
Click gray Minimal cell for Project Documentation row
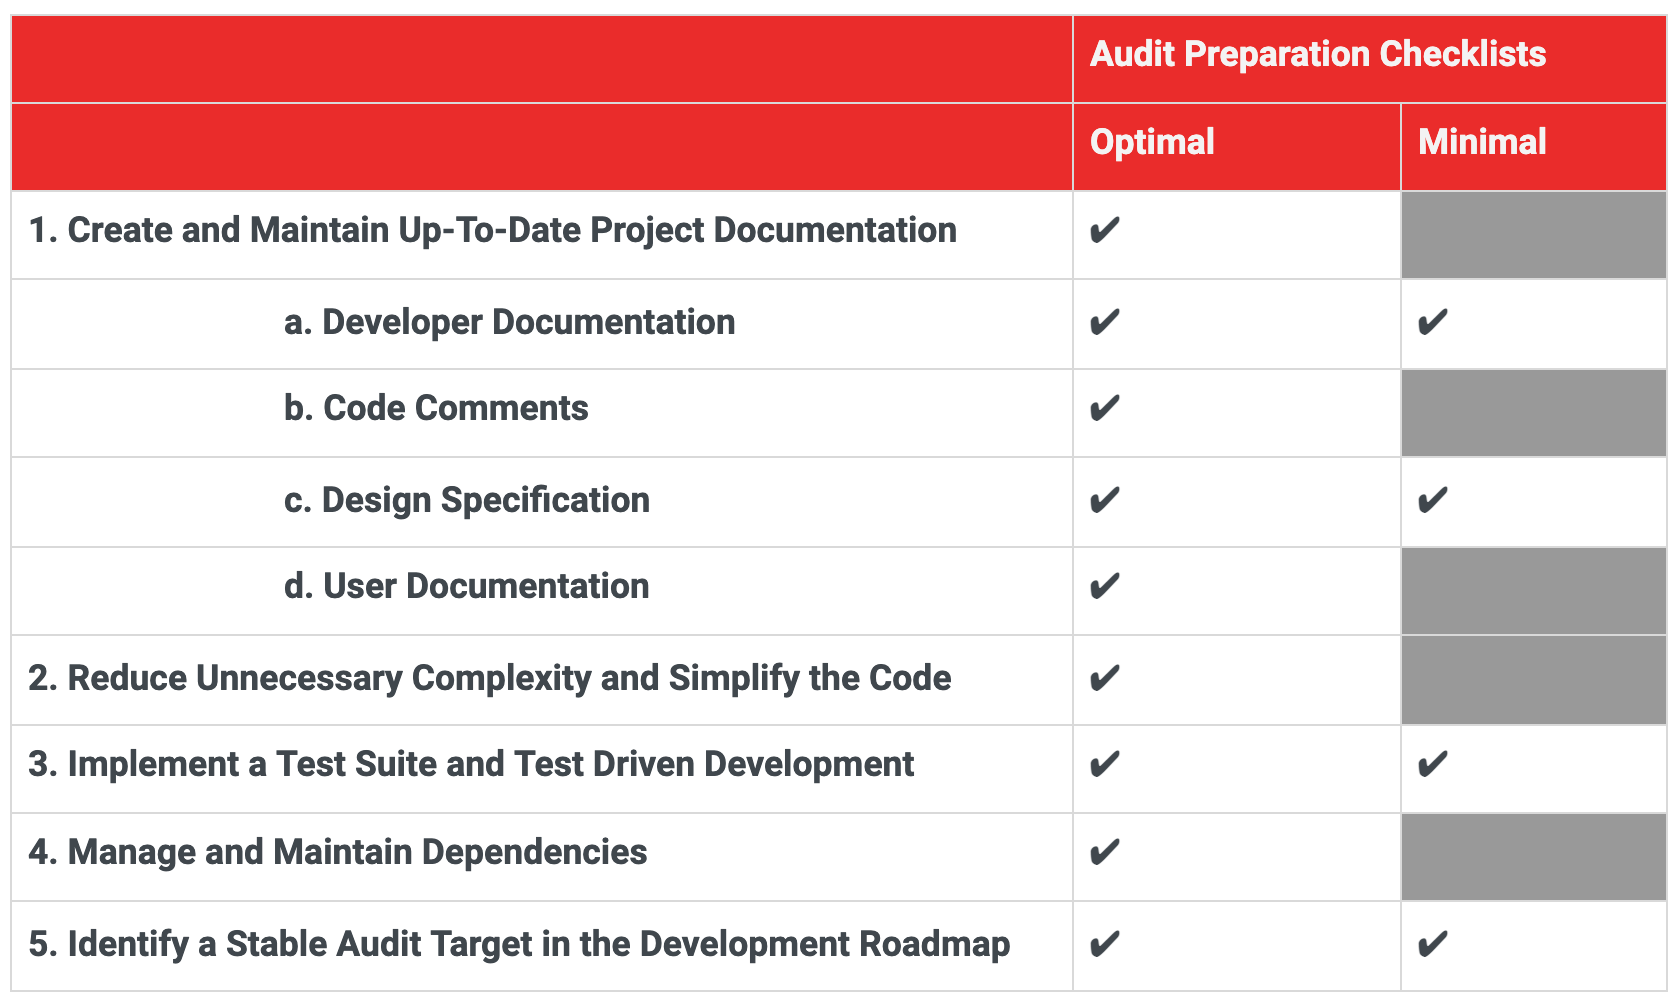1534,235
